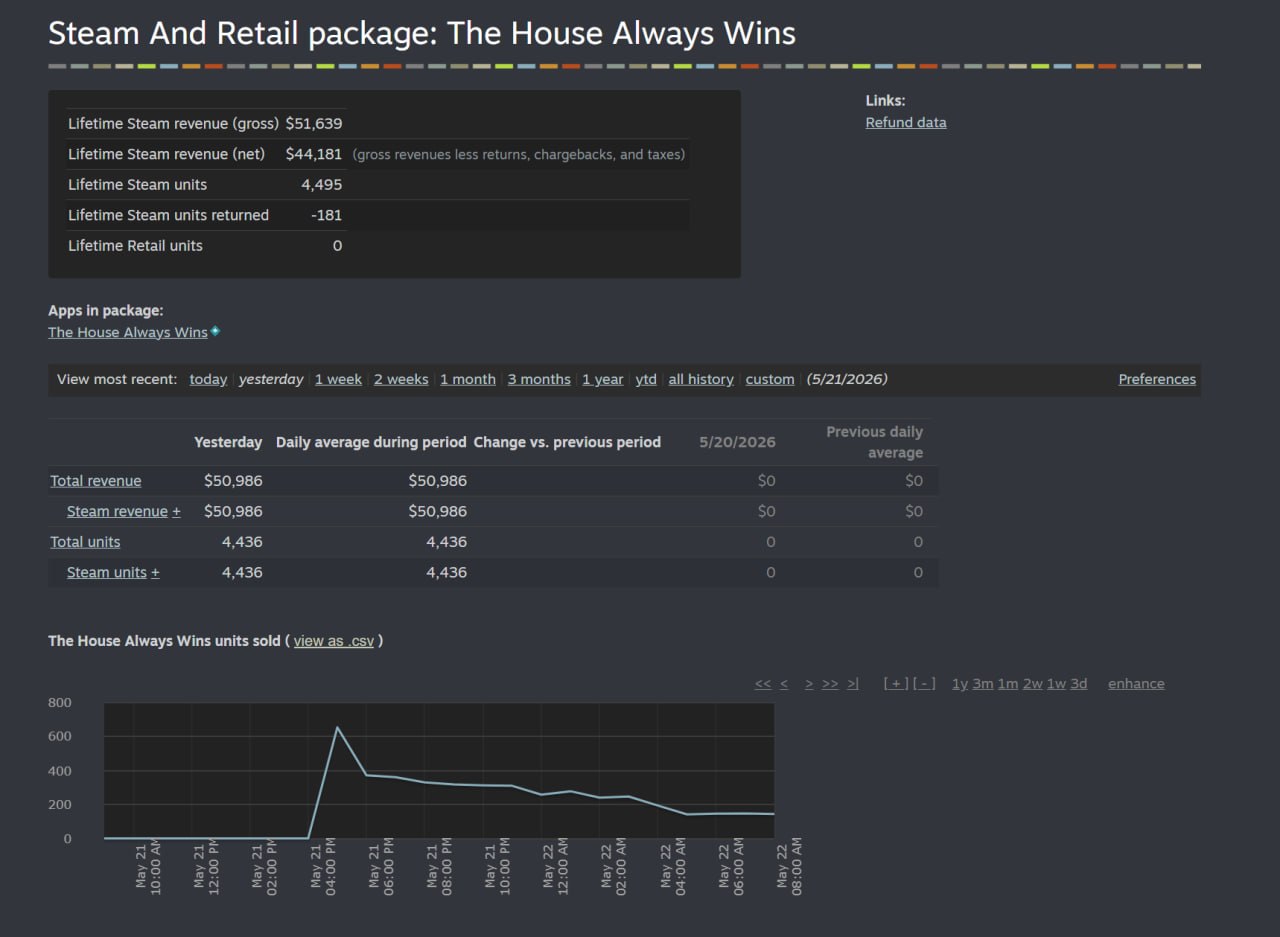
Task: Set the chart range to 2w
Action: (x=1032, y=684)
